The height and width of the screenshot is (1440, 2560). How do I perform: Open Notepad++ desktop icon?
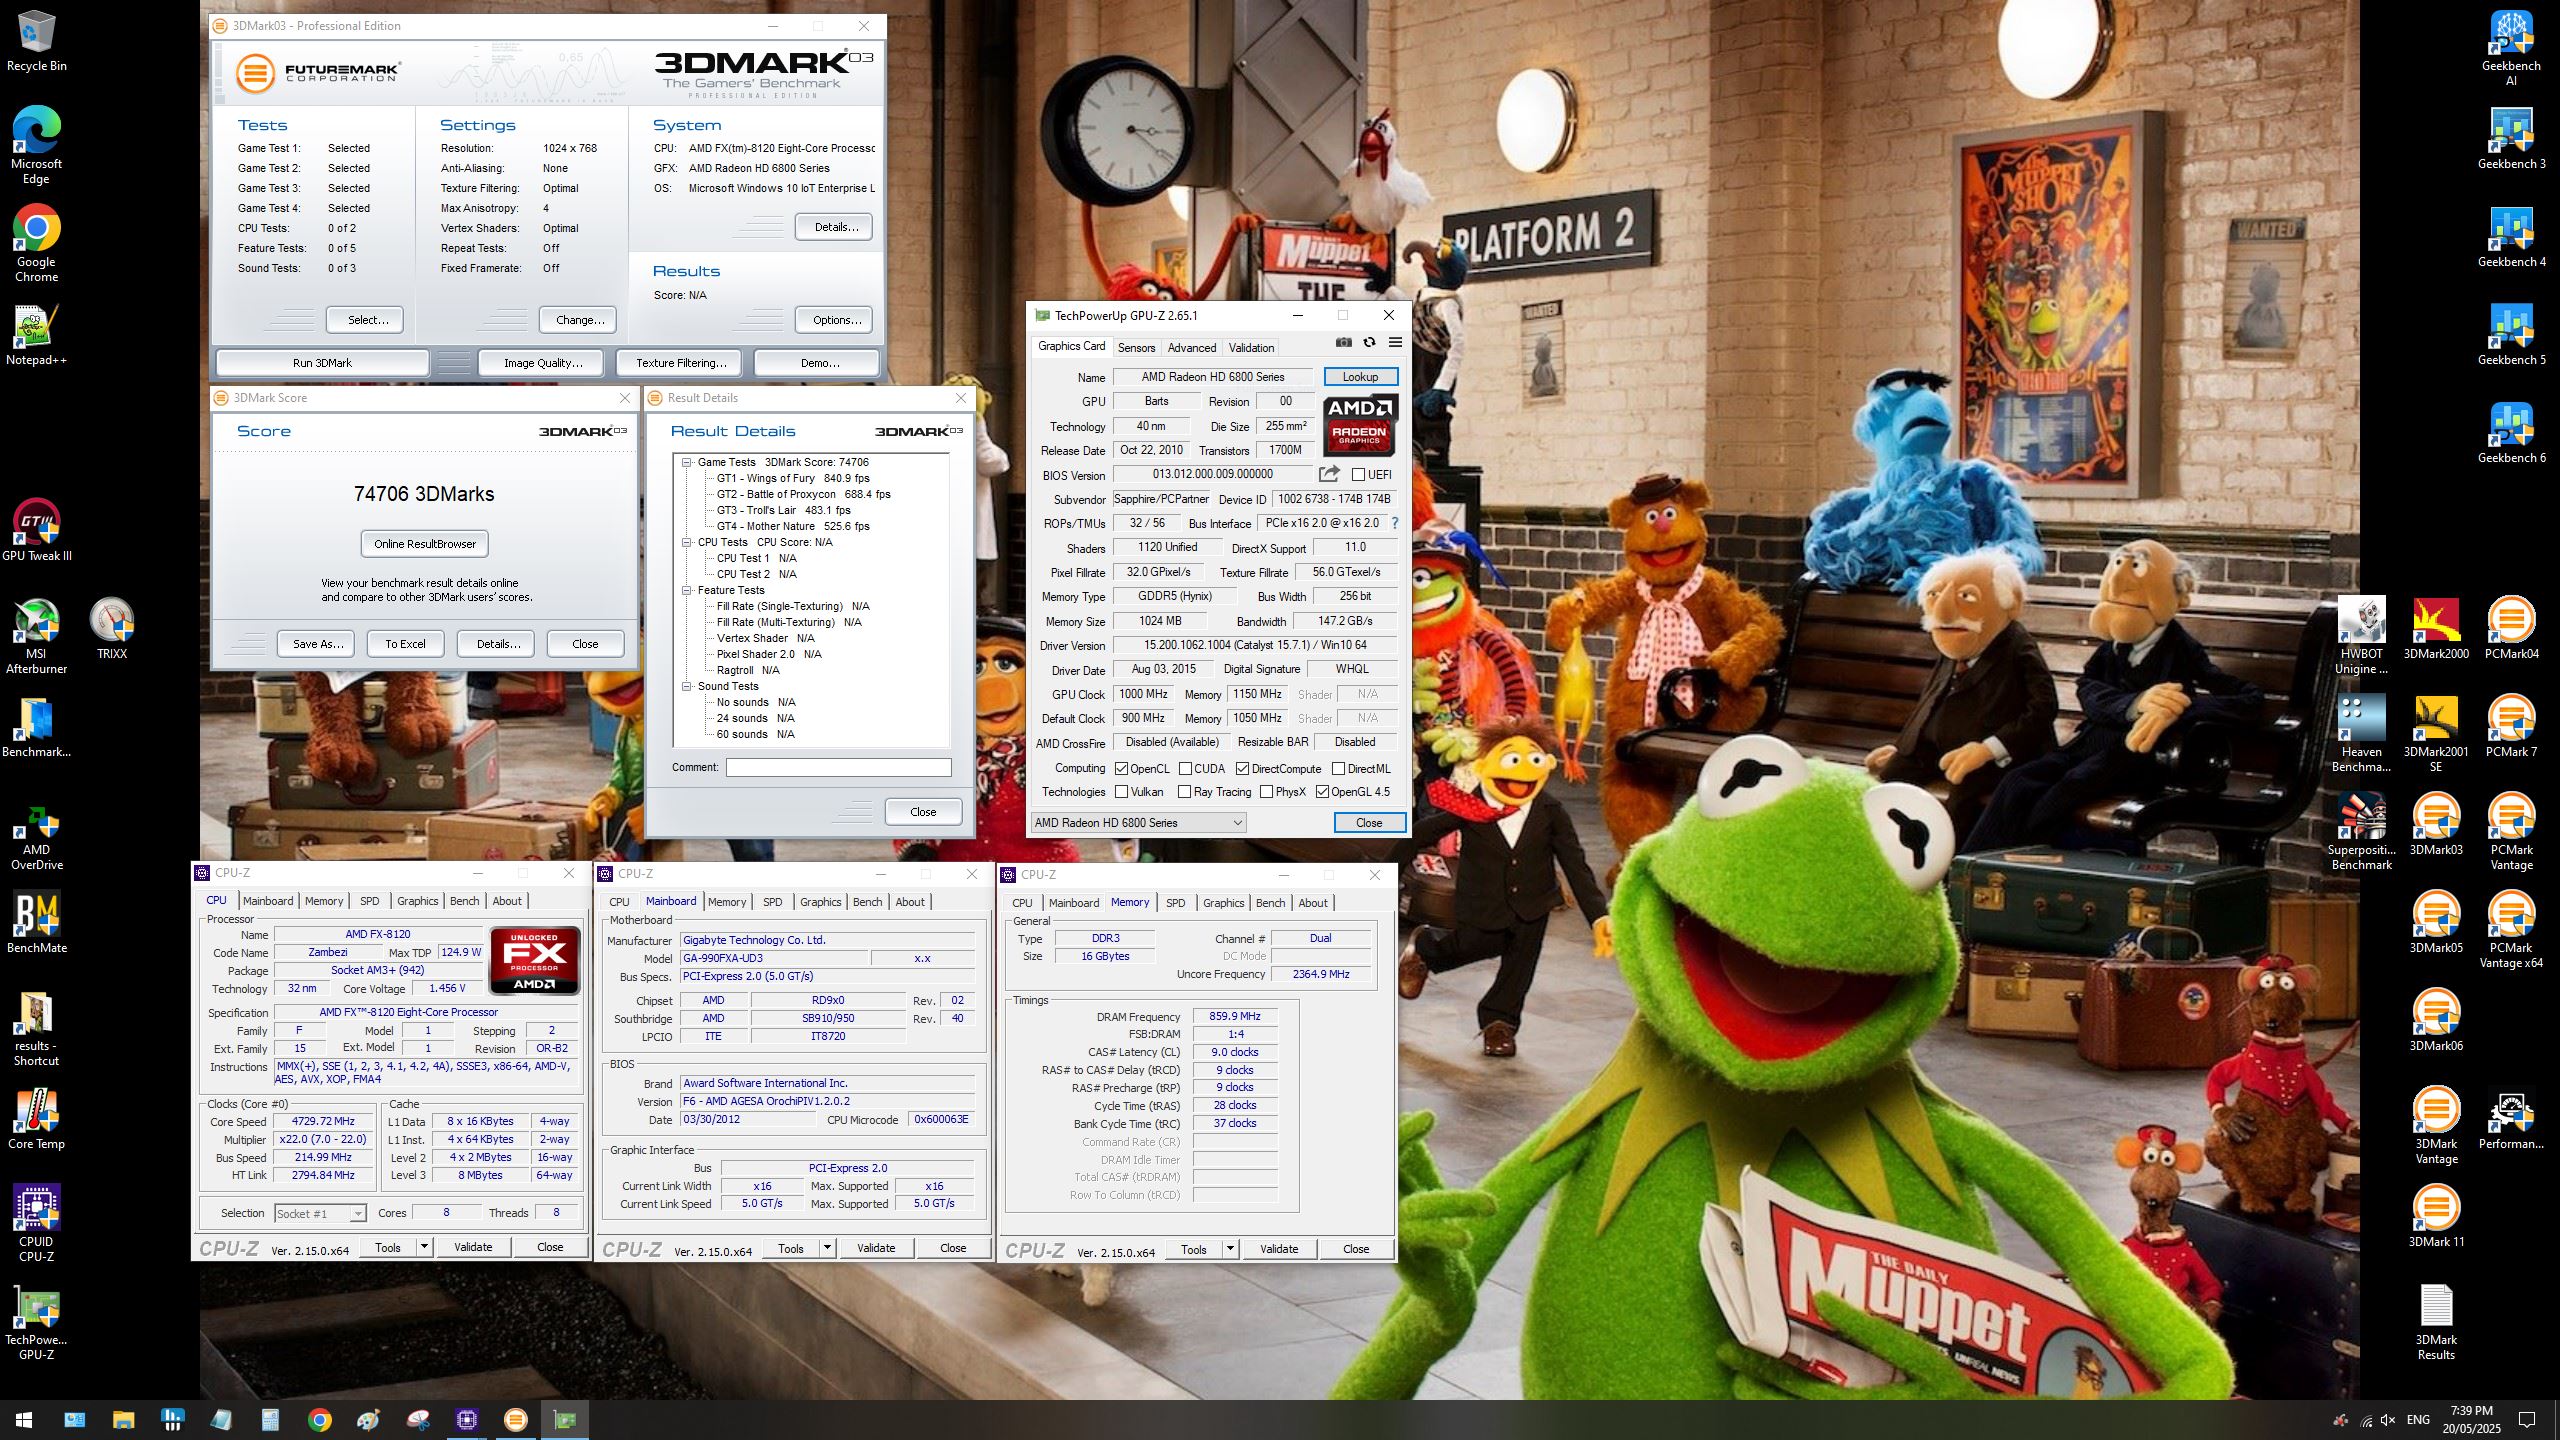(x=36, y=335)
